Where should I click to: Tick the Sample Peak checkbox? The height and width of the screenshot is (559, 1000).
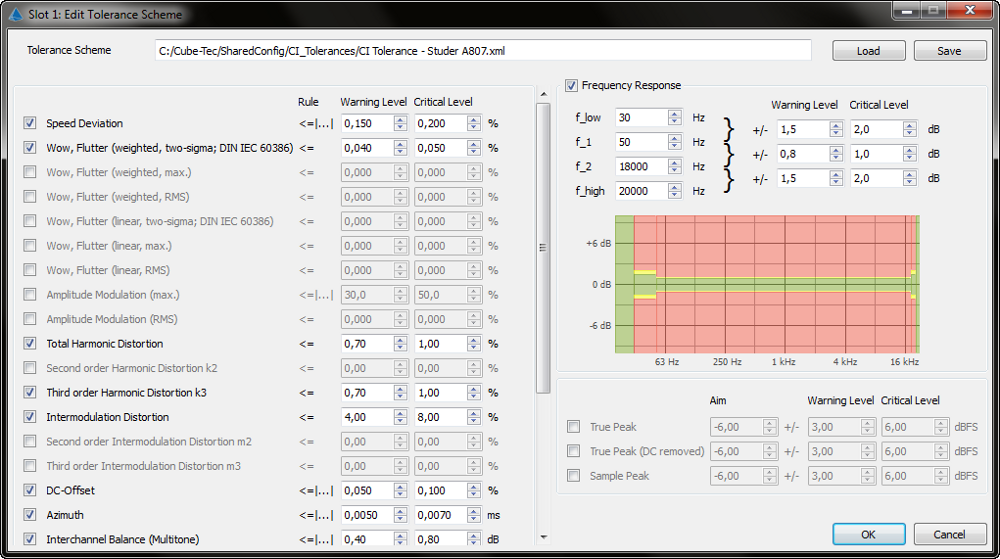tap(573, 476)
